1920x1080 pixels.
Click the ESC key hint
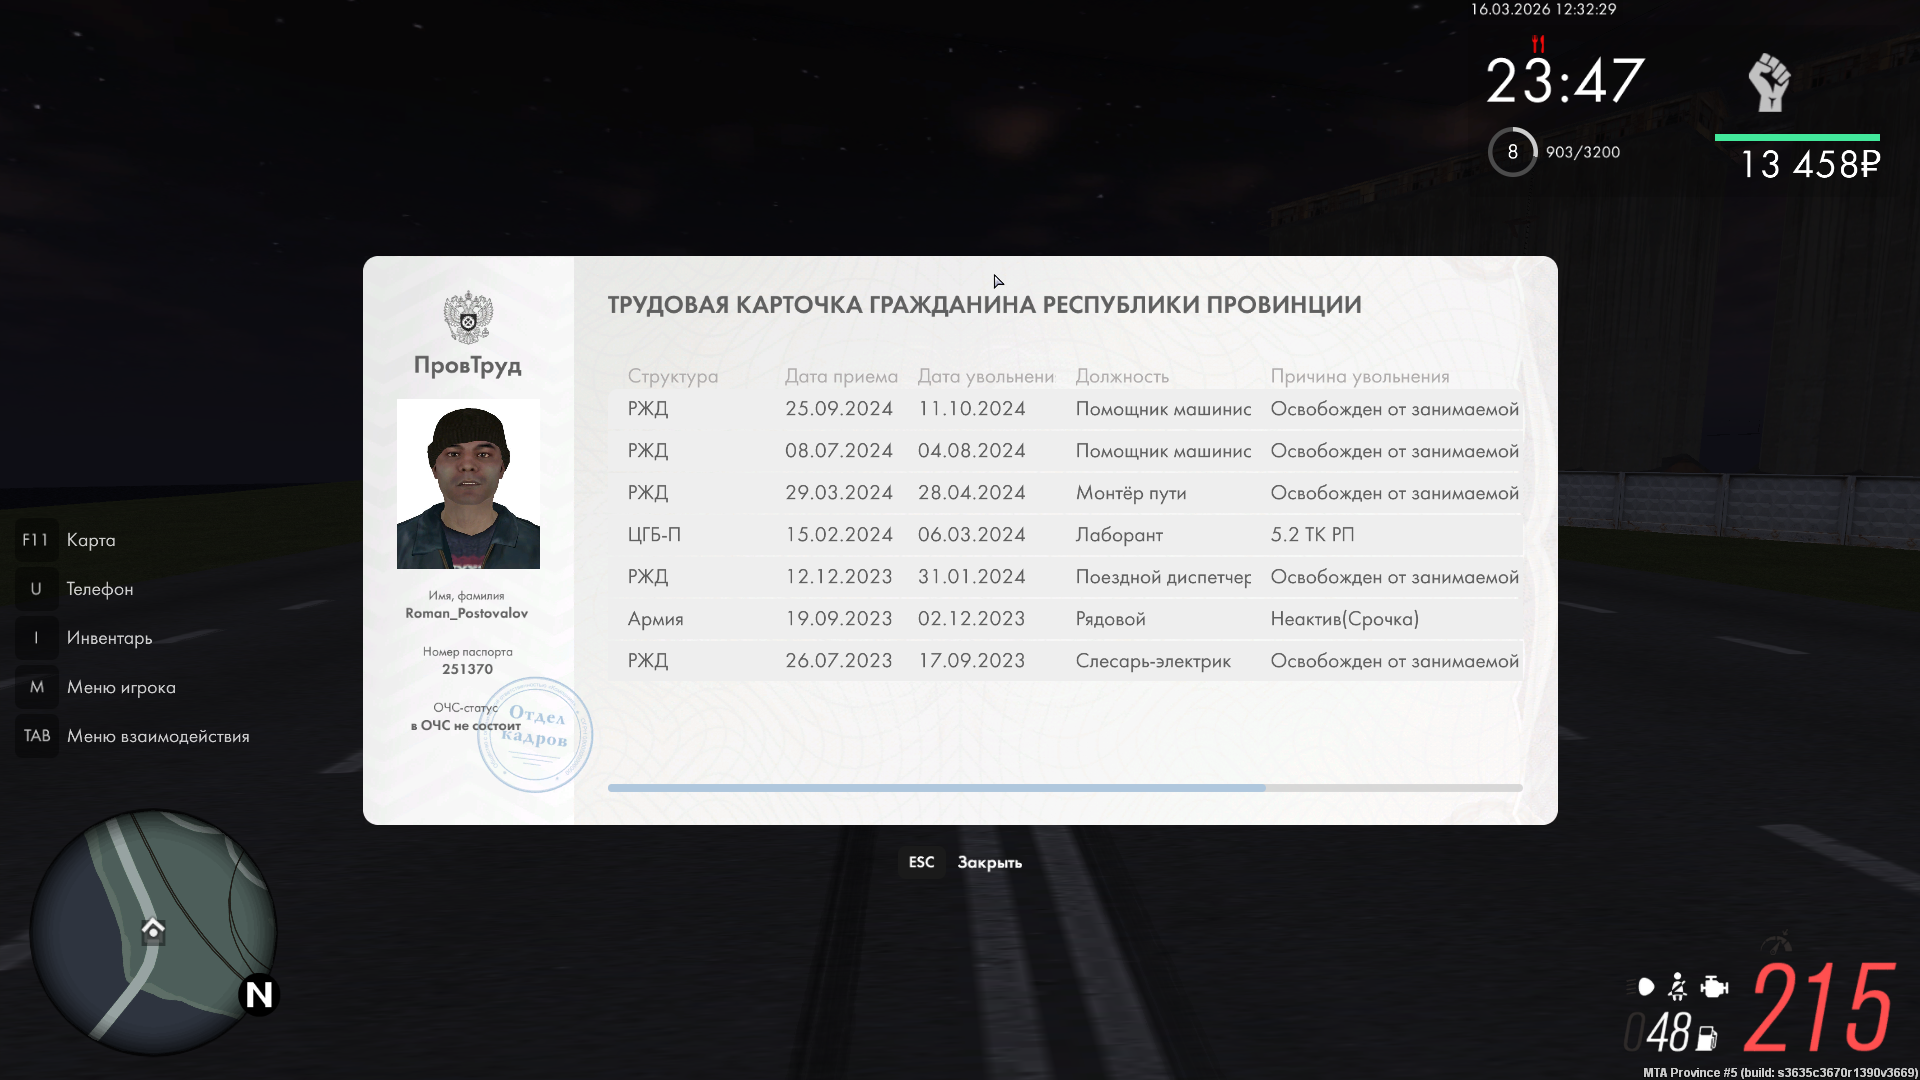point(921,862)
